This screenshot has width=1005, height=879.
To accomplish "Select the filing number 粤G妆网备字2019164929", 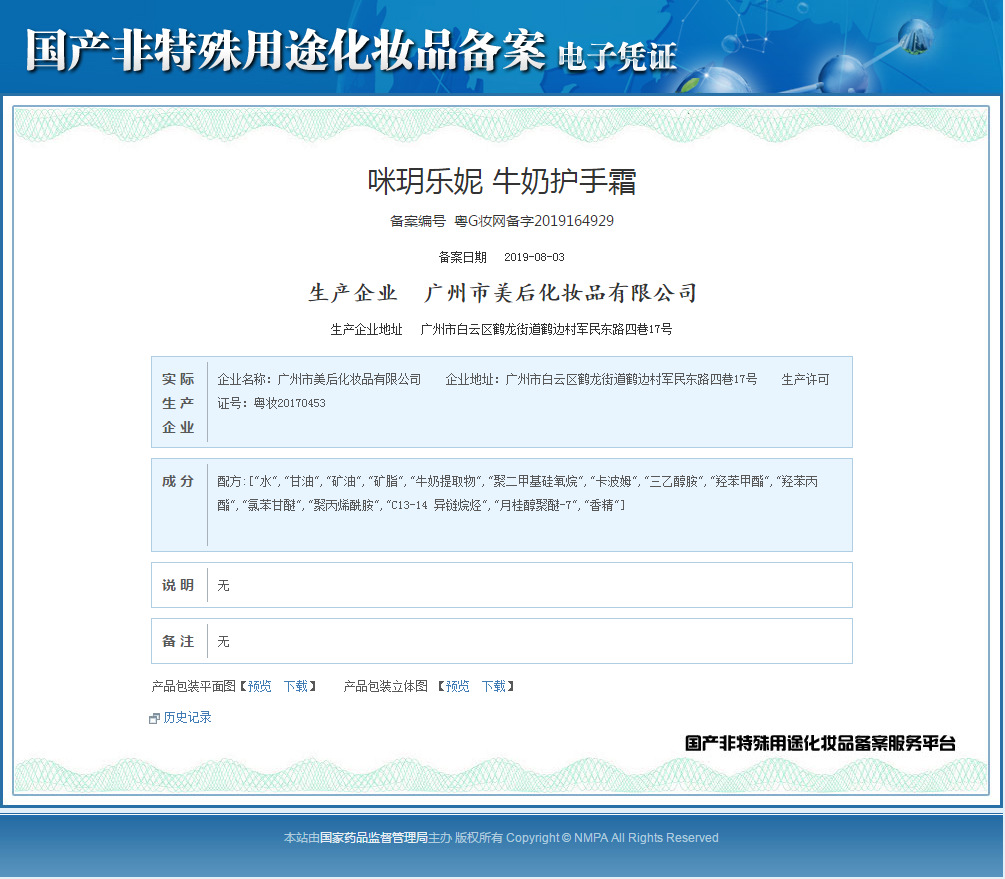I will coord(534,221).
